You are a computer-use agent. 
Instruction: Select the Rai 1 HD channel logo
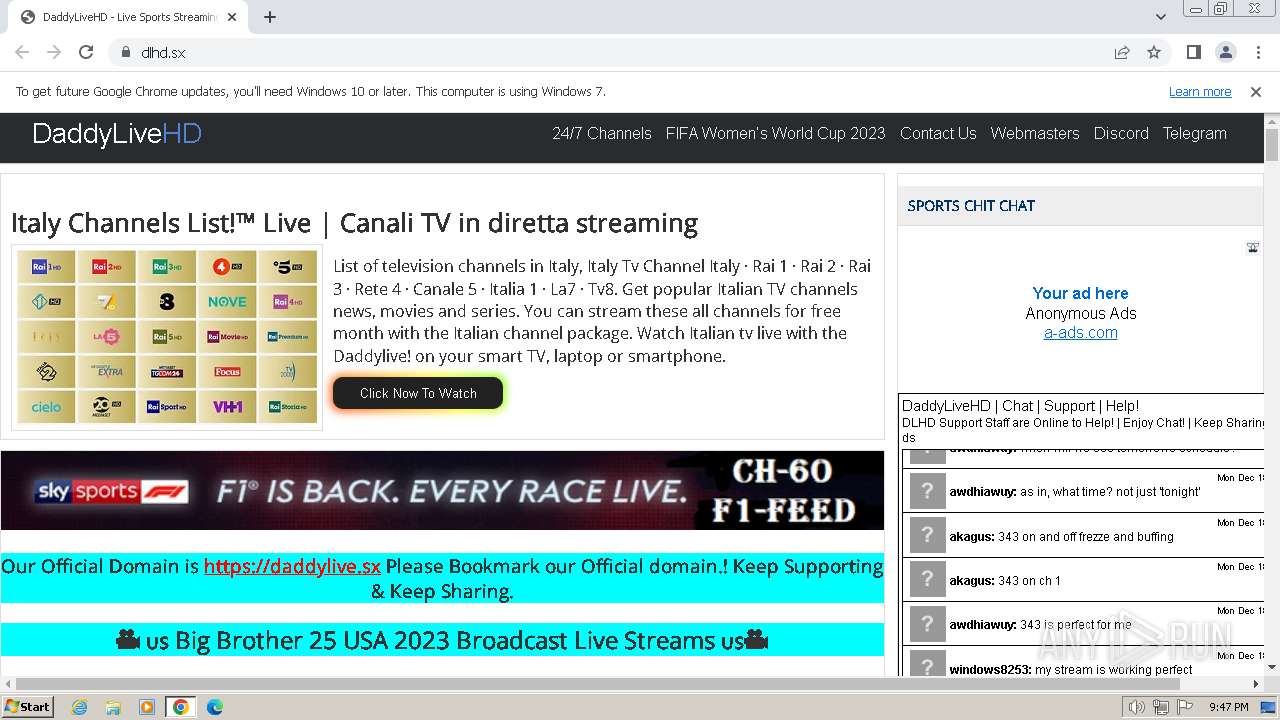46,267
